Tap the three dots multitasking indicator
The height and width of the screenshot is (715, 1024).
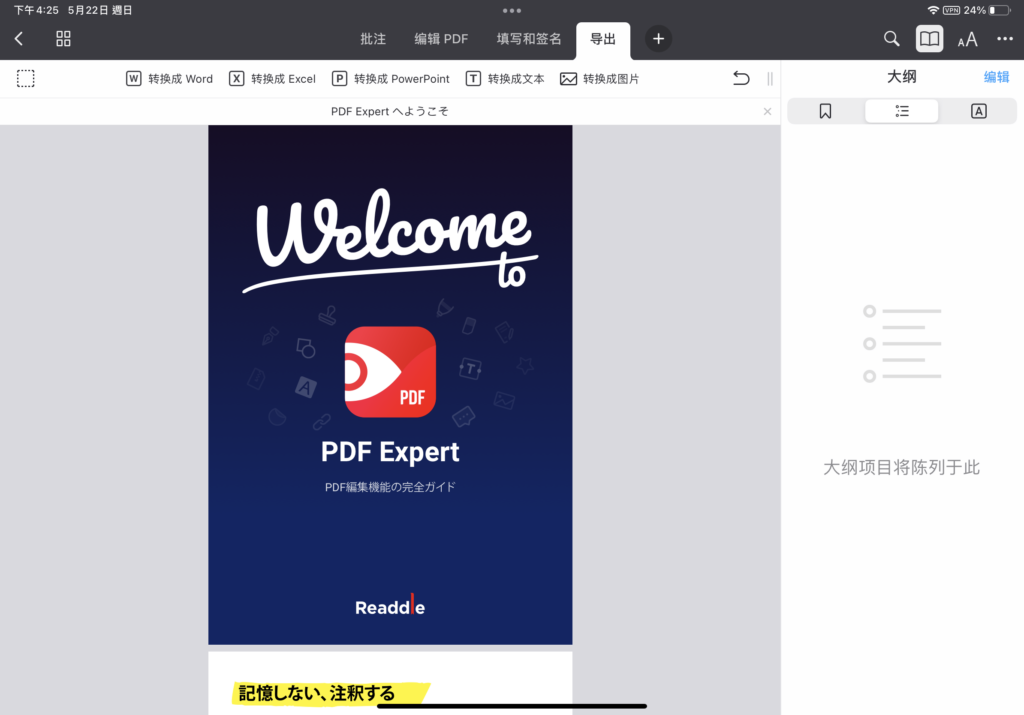[512, 10]
